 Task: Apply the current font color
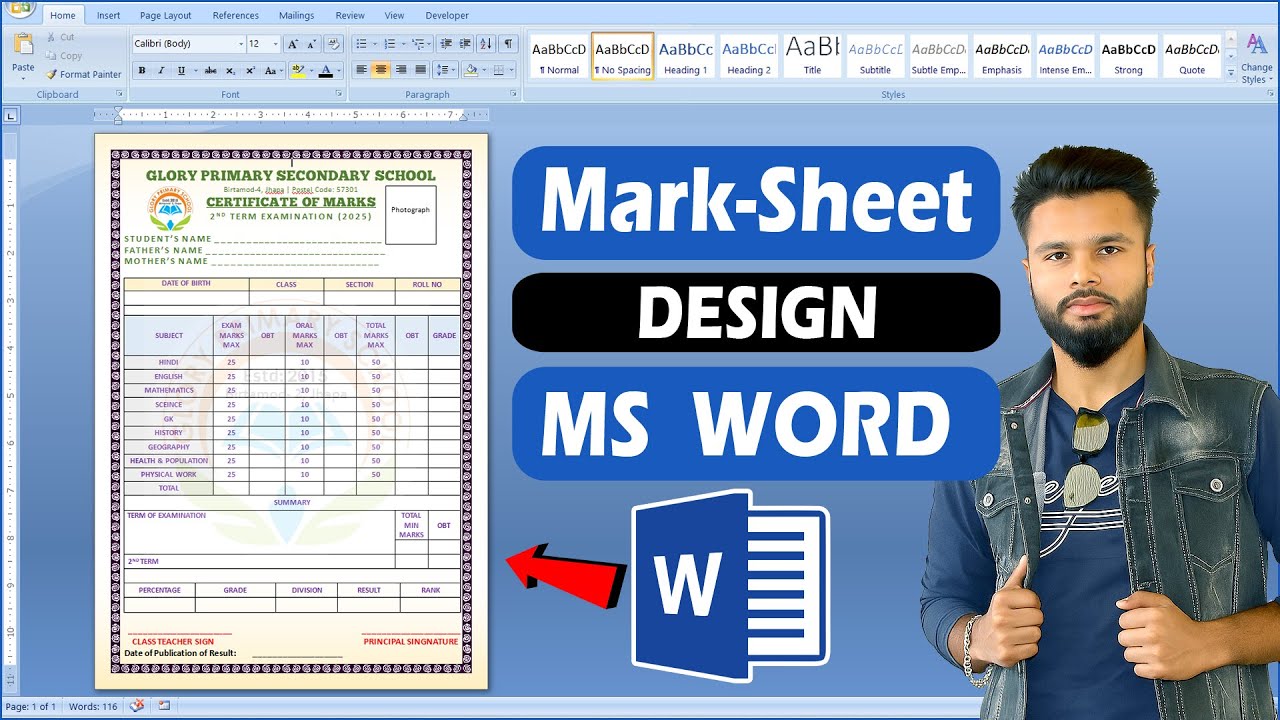tap(325, 70)
